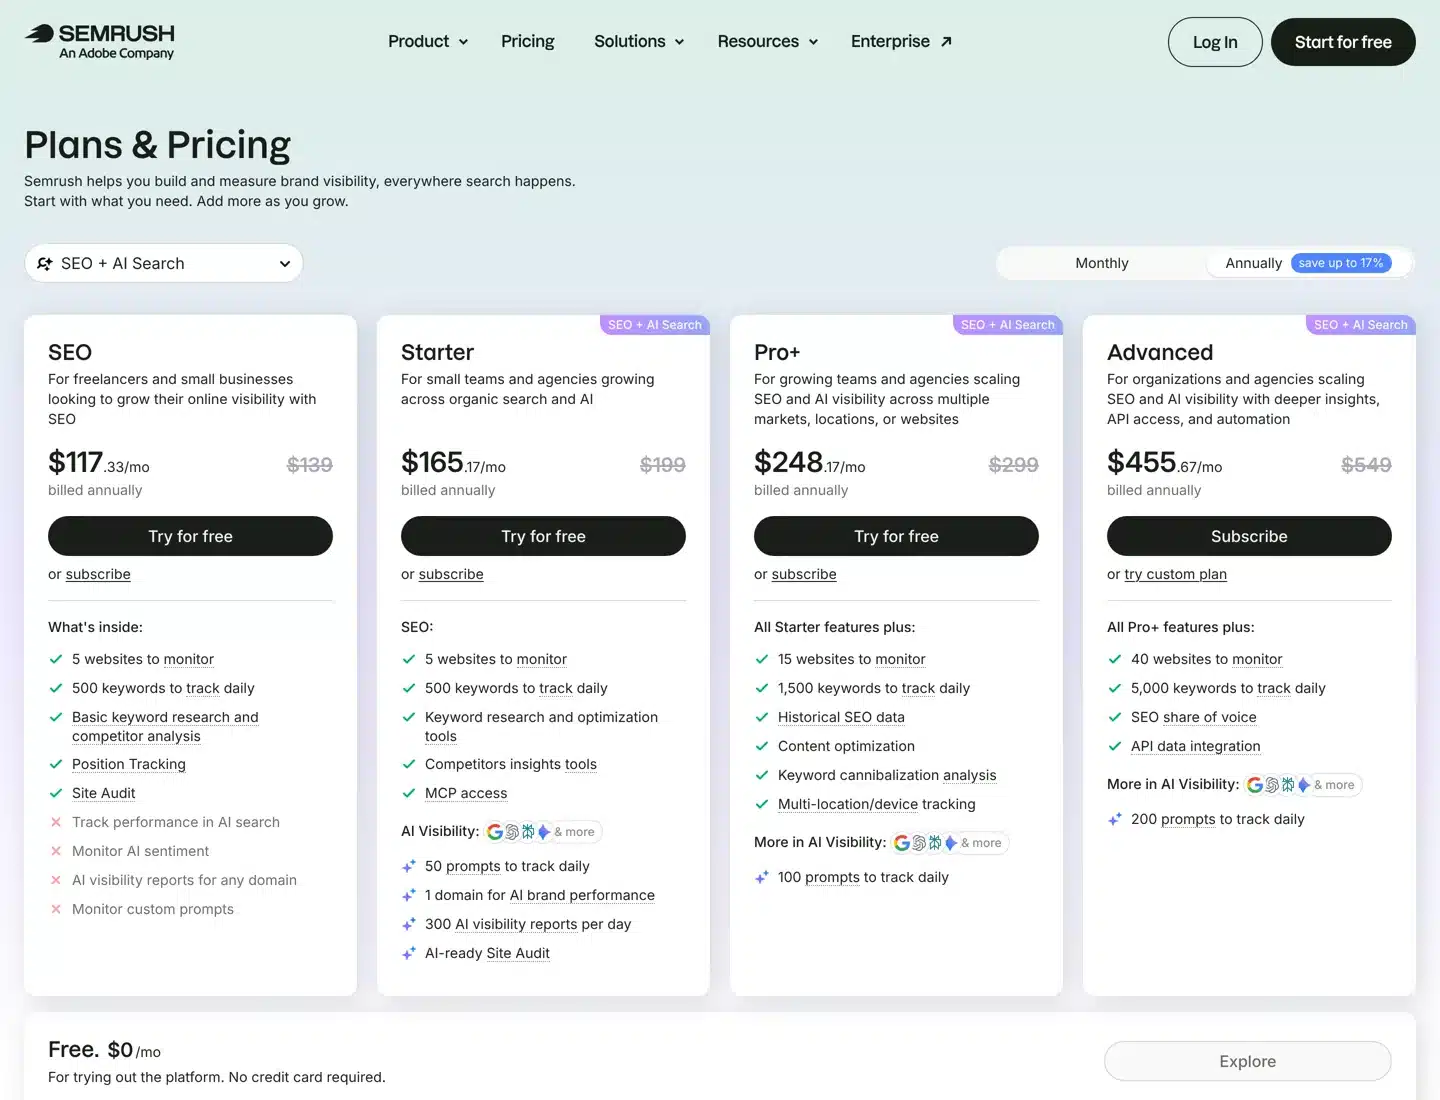Click subscribe link under SEO plan
Image resolution: width=1440 pixels, height=1100 pixels.
tap(98, 574)
